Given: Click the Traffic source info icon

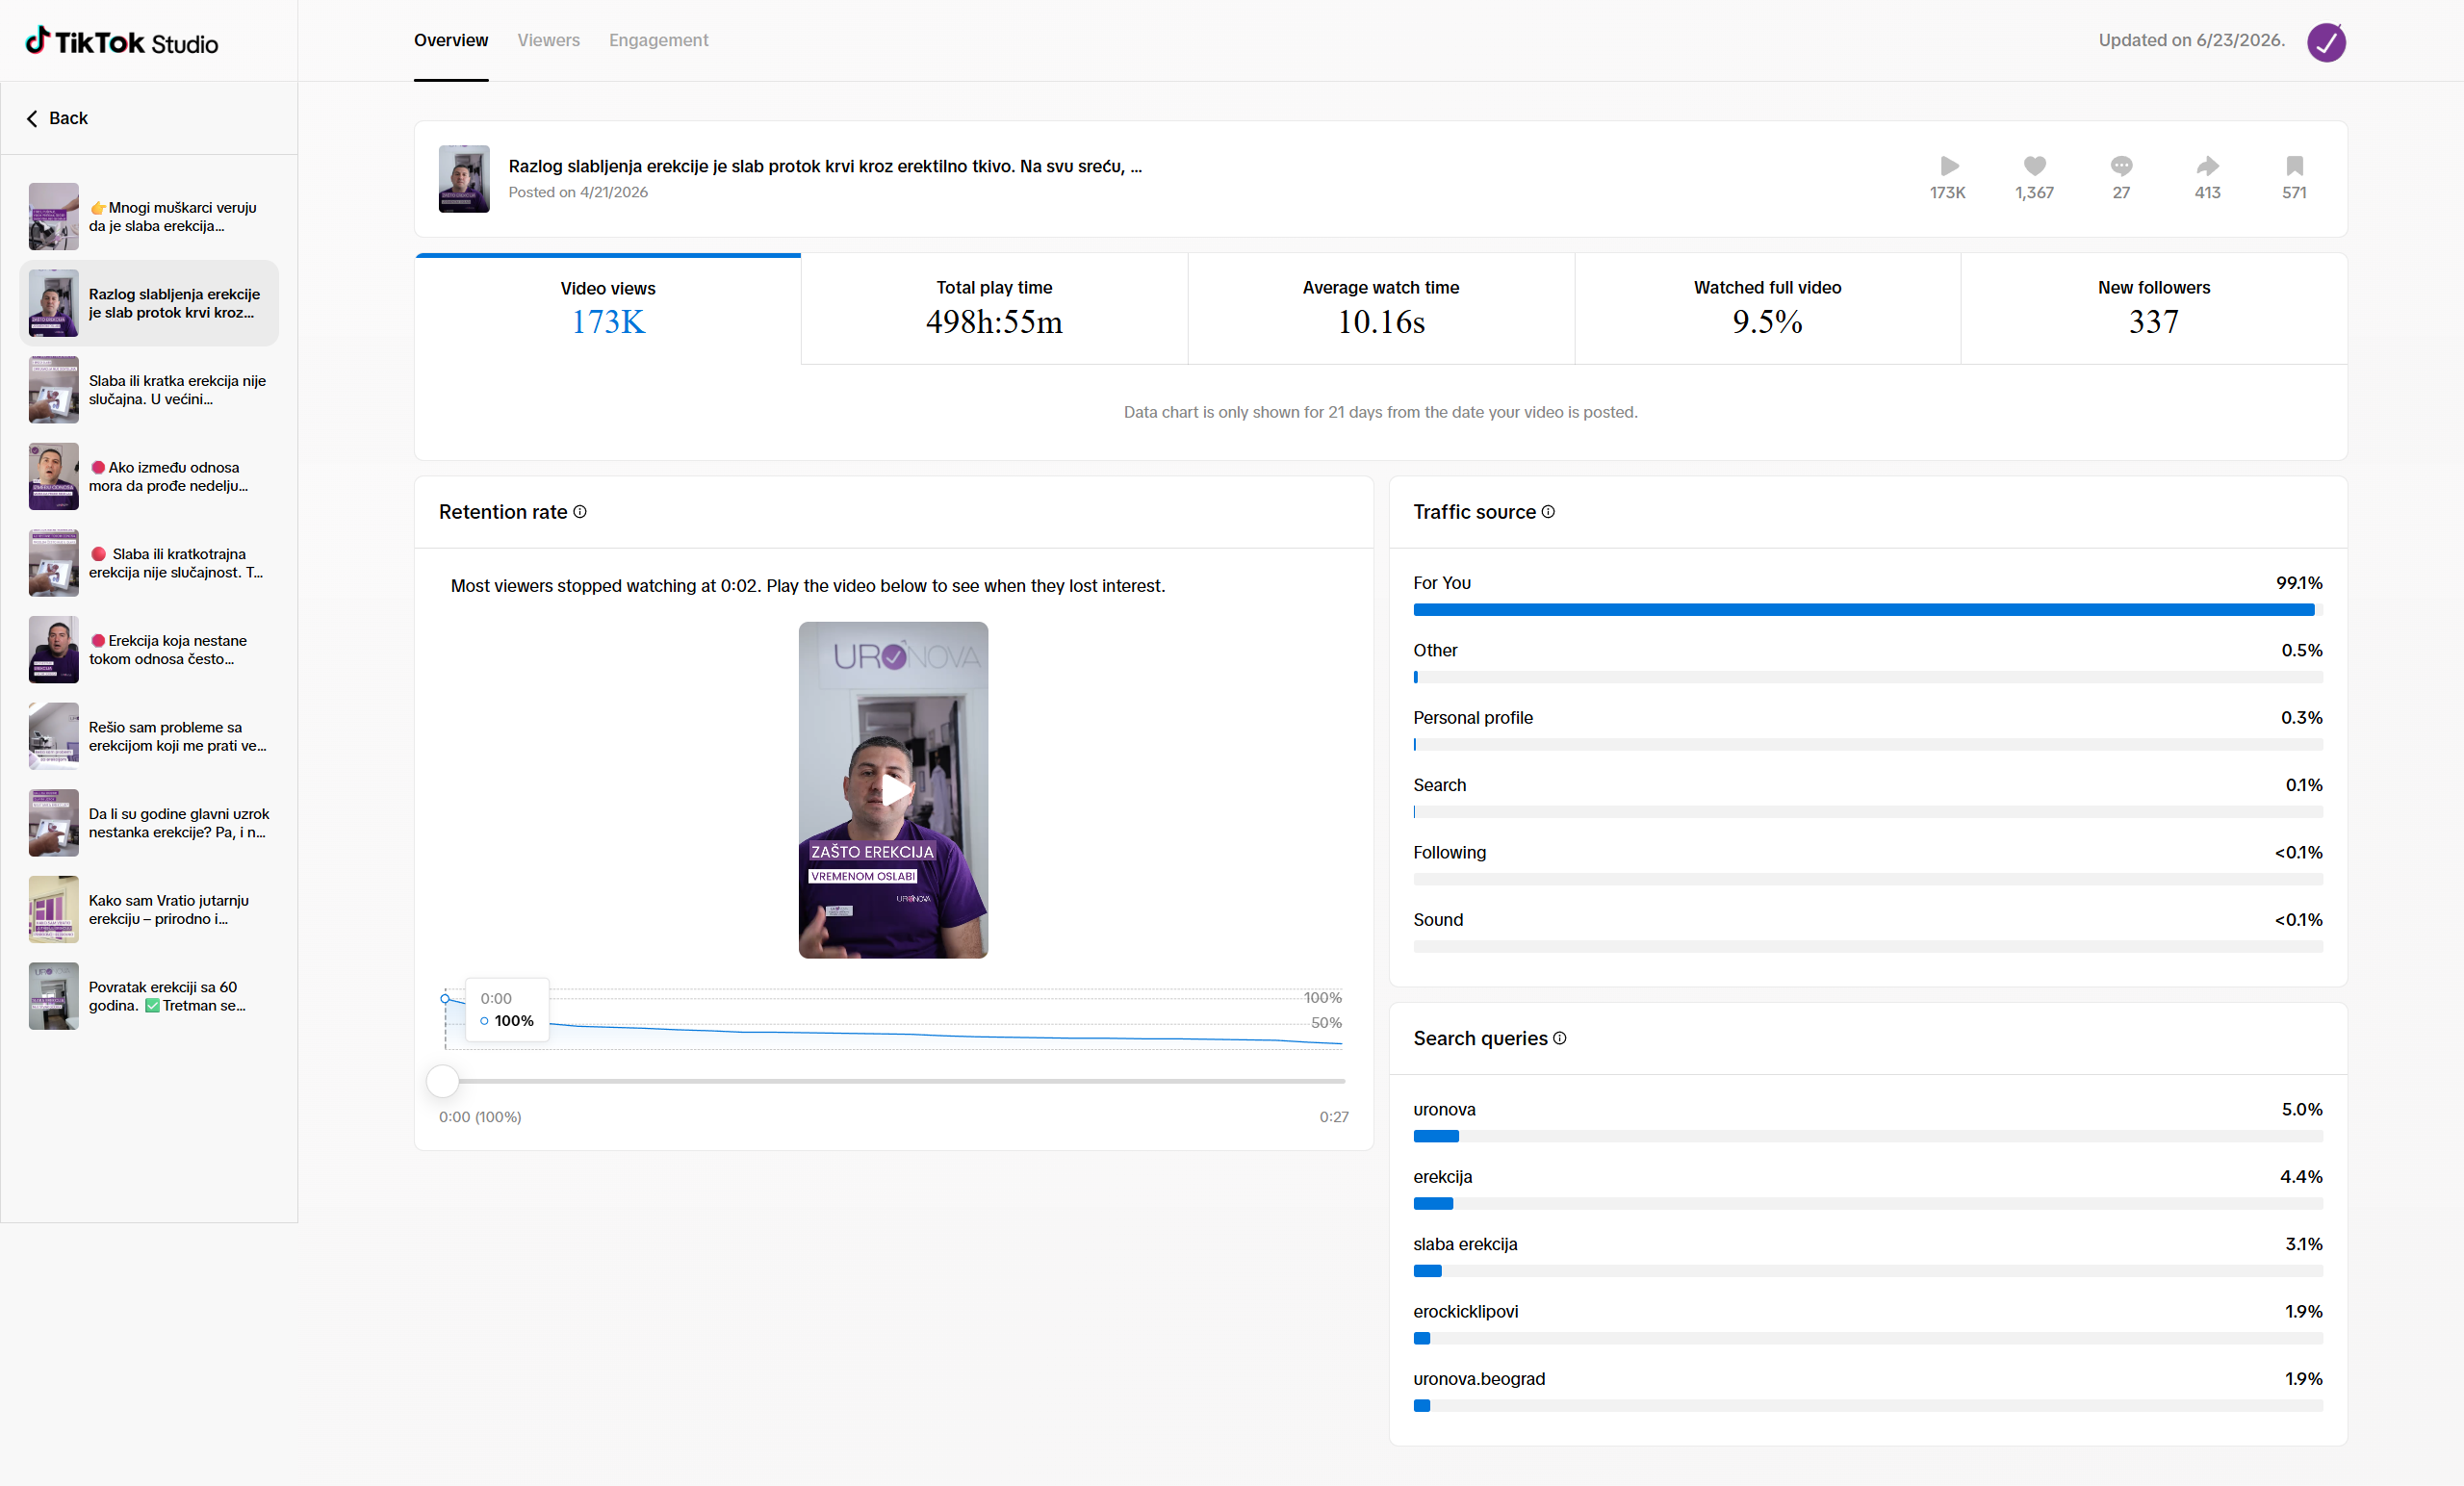Looking at the screenshot, I should pyautogui.click(x=1548, y=512).
